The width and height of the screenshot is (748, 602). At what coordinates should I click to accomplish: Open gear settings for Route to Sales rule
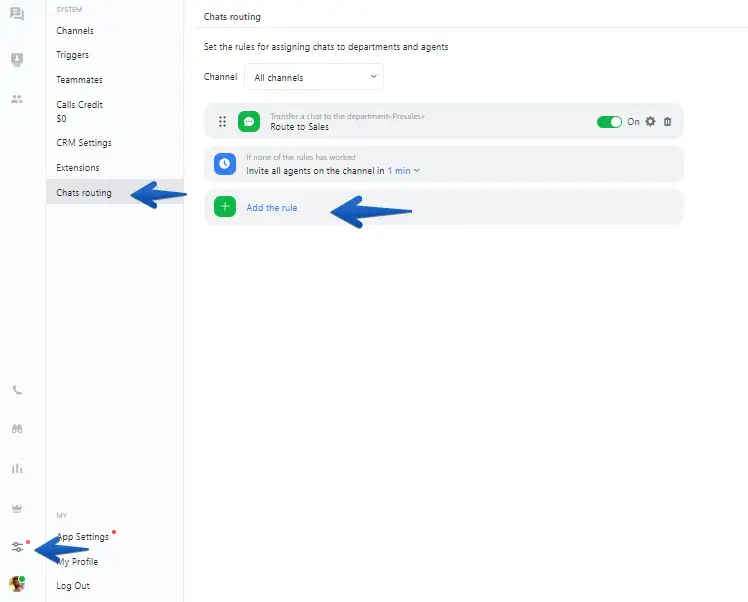click(x=650, y=122)
